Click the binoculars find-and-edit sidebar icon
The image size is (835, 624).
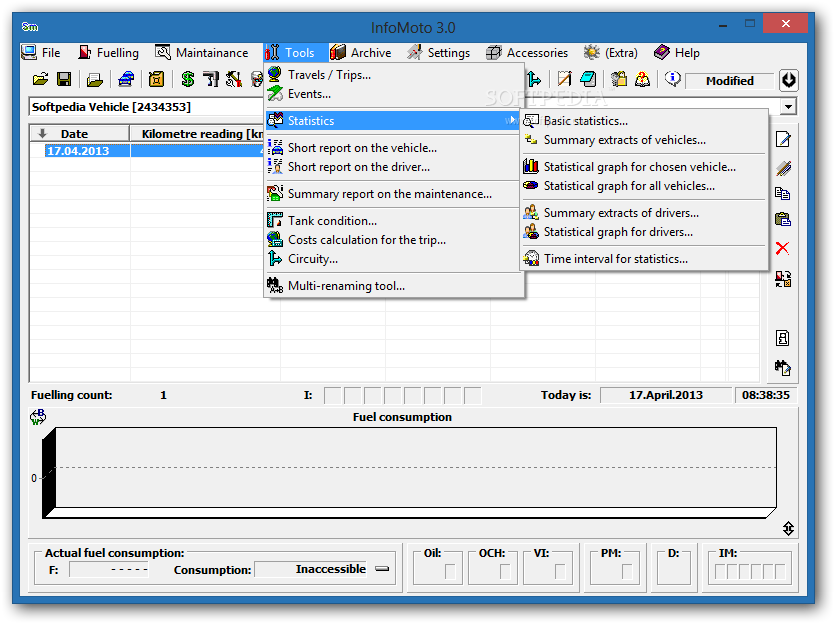[783, 367]
